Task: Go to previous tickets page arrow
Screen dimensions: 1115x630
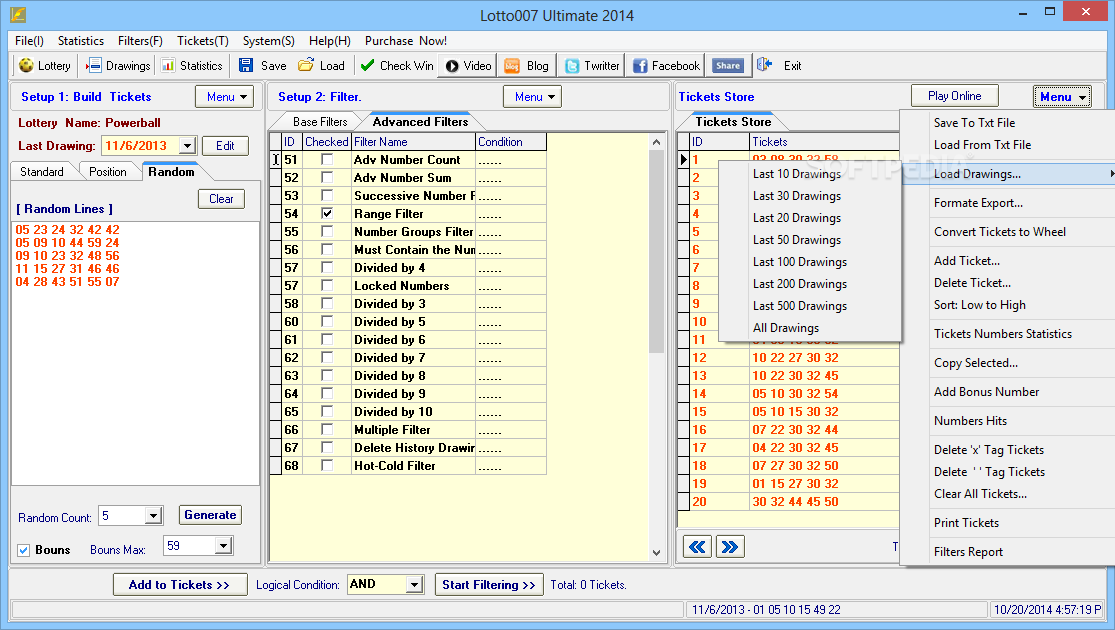Action: click(698, 547)
